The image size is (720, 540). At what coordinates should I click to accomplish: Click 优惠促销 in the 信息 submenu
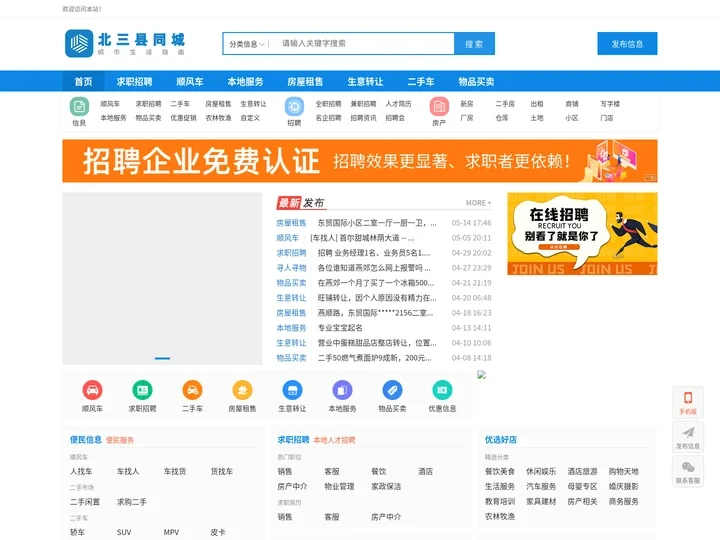[x=183, y=118]
